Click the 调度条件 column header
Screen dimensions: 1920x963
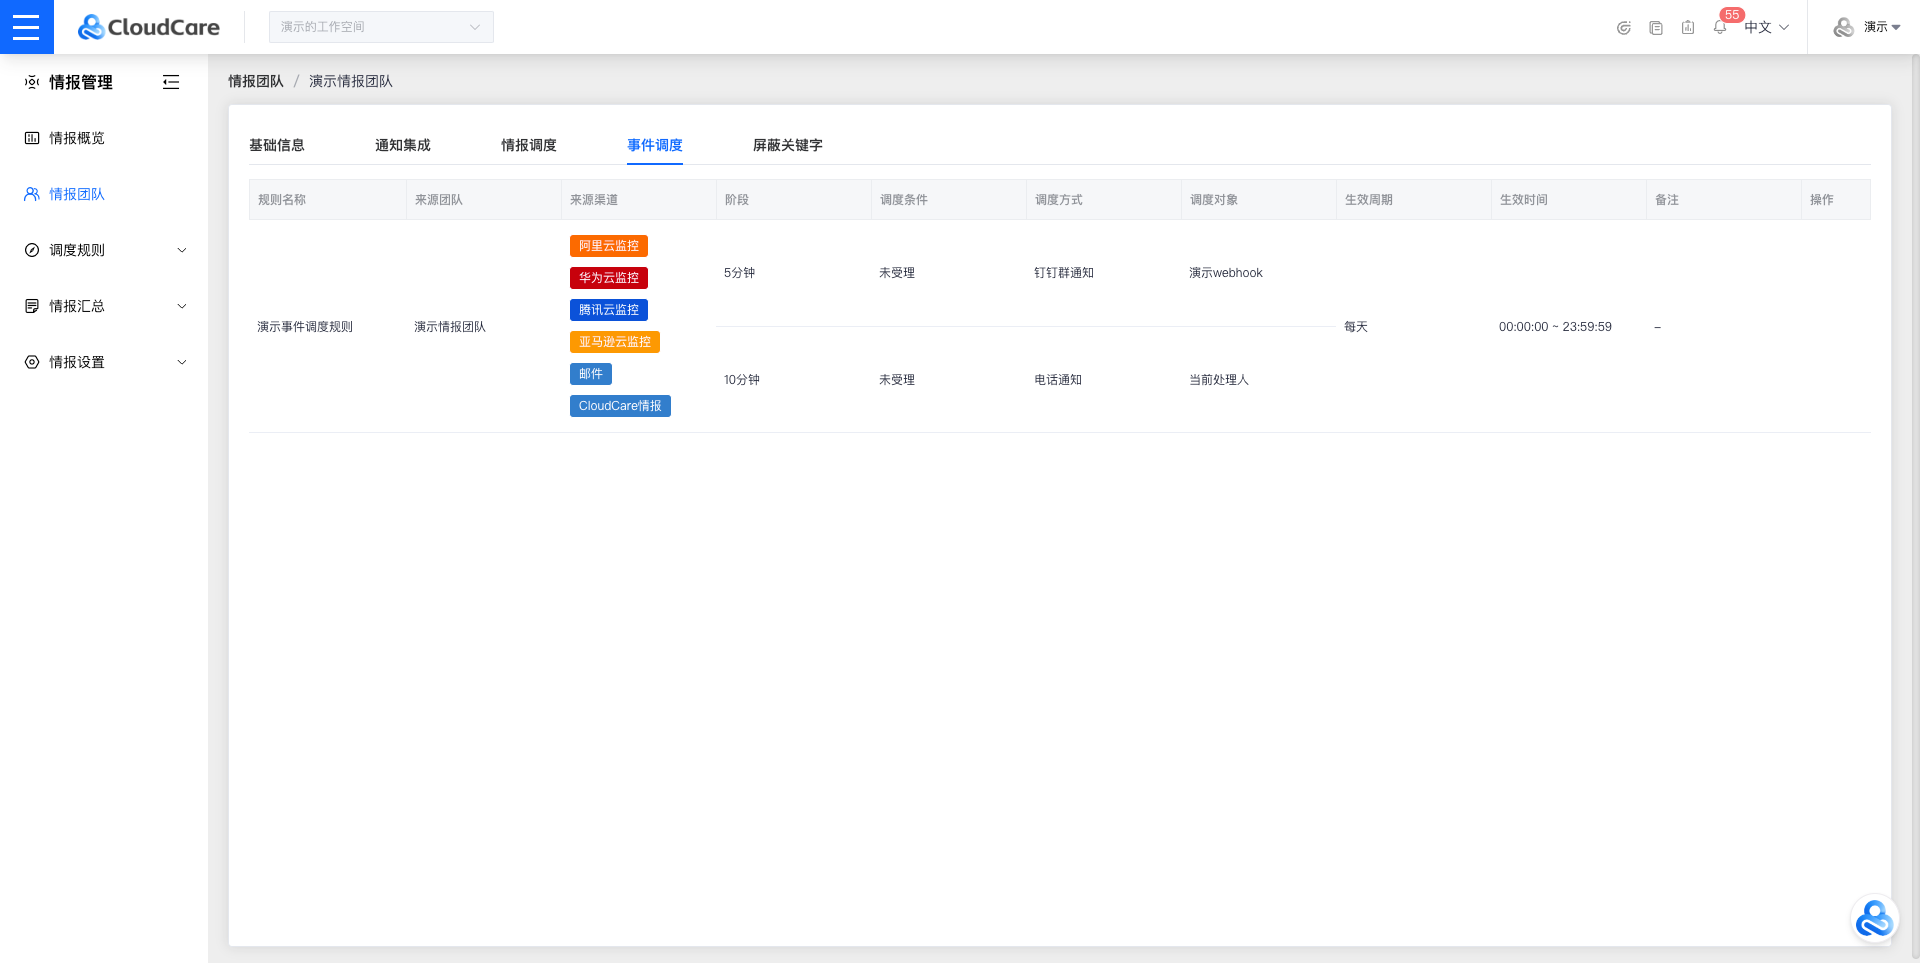click(x=949, y=200)
